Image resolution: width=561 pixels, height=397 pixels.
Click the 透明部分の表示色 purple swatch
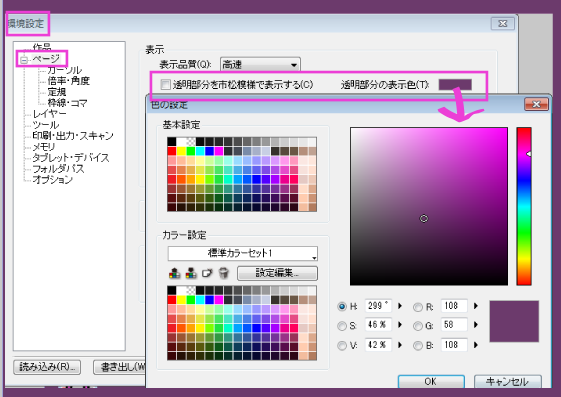click(455, 84)
